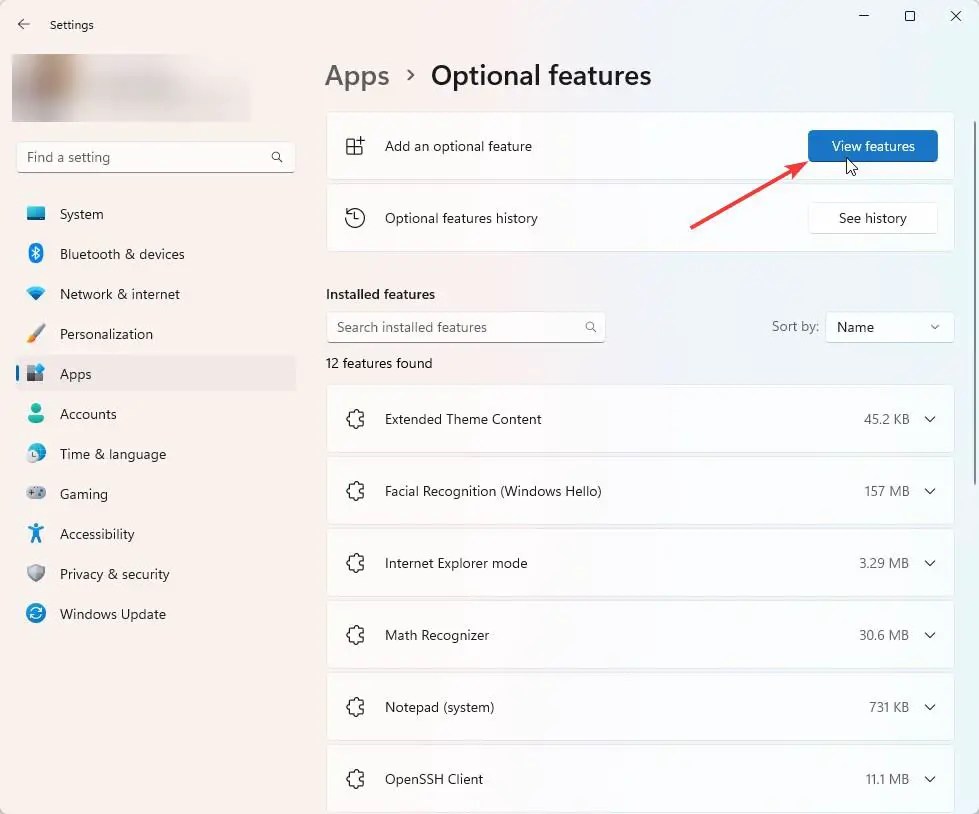
Task: Click the Gaming controller icon
Action: pos(36,494)
